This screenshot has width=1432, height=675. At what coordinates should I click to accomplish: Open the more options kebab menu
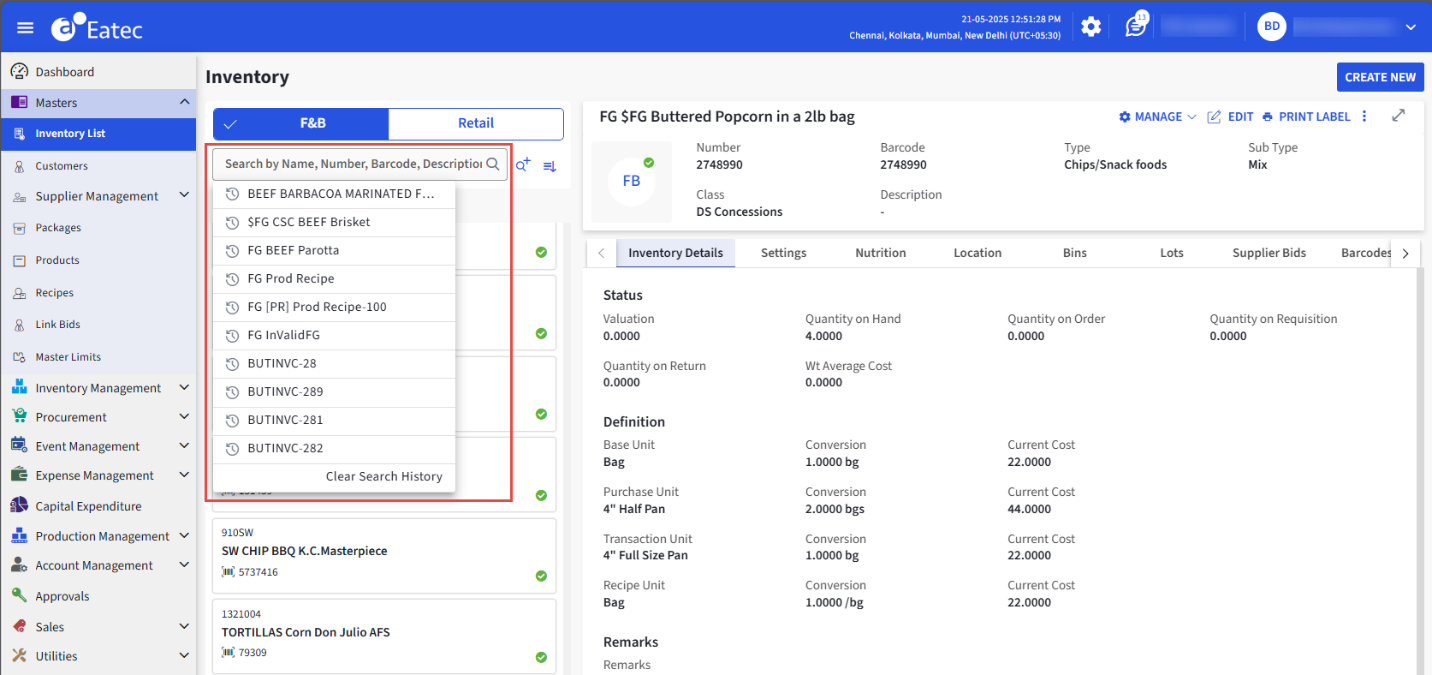point(1364,117)
